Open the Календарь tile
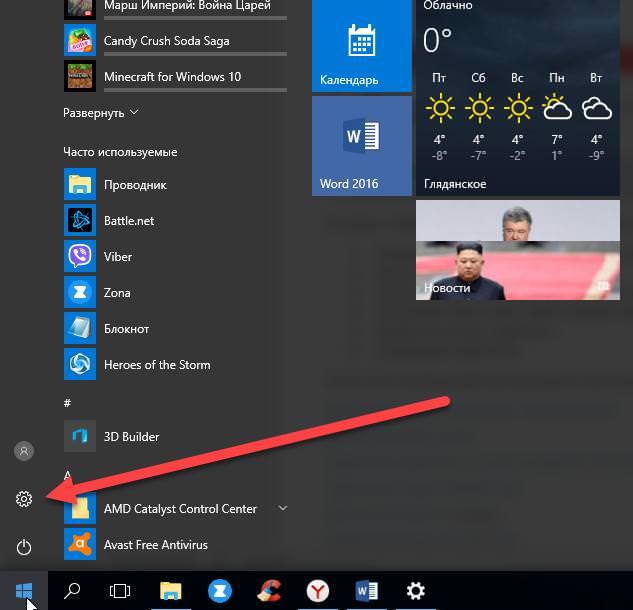Viewport: 633px width, 610px height. tap(362, 46)
